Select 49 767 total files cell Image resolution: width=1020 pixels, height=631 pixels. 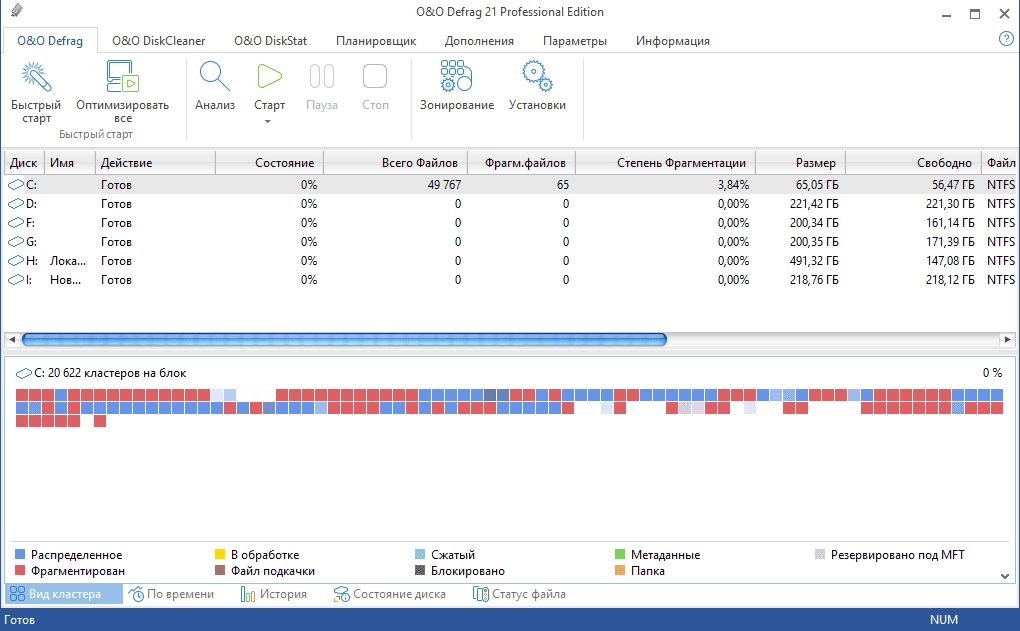[x=444, y=185]
